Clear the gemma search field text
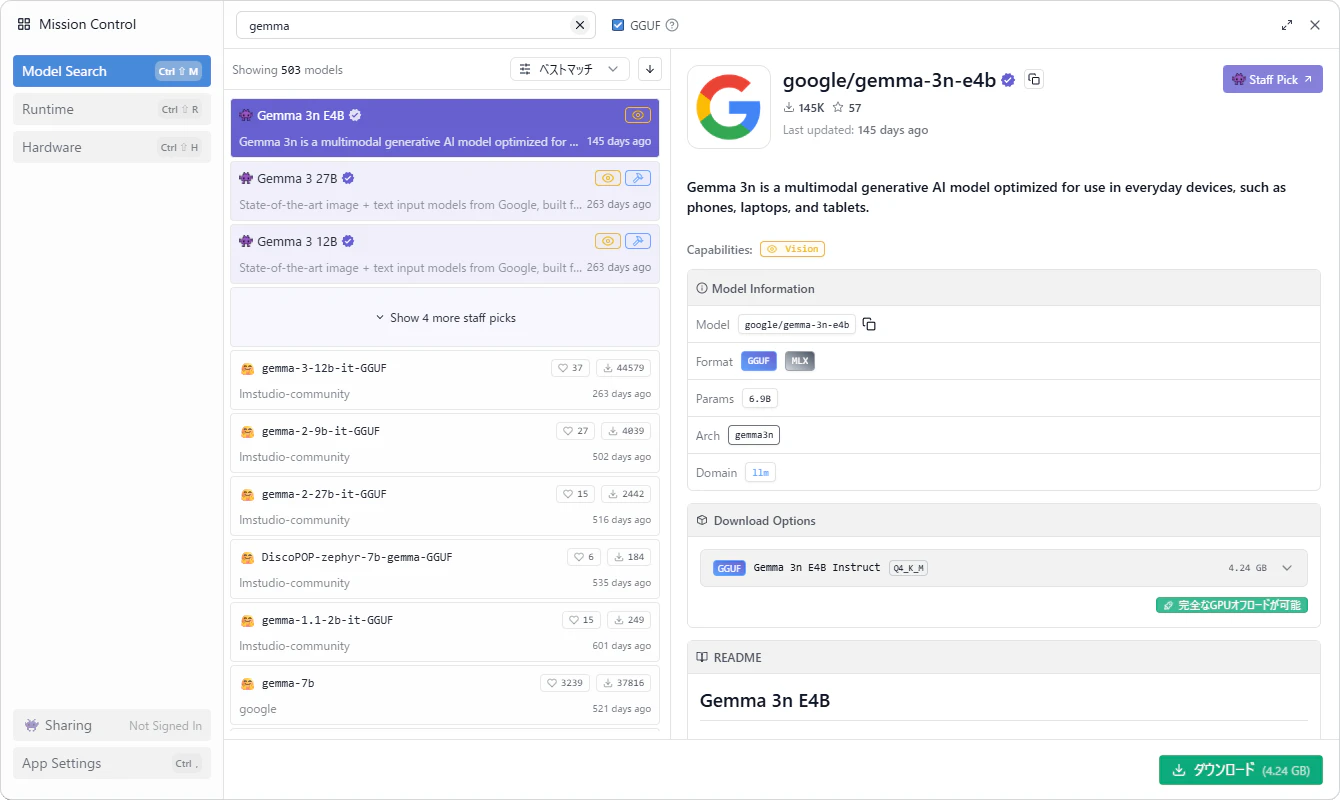This screenshot has width=1340, height=800. pyautogui.click(x=579, y=25)
